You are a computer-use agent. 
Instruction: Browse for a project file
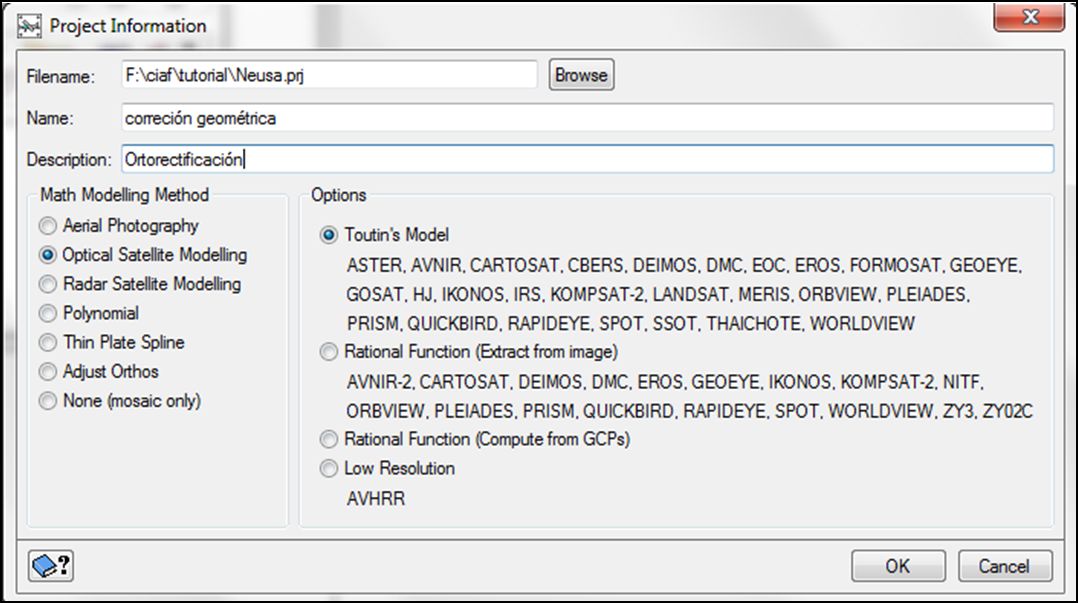click(581, 75)
